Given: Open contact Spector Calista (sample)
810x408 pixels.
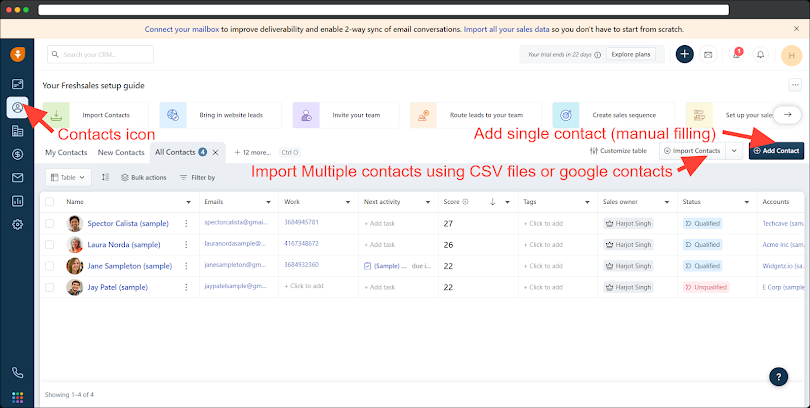Looking at the screenshot, I should pos(128,224).
